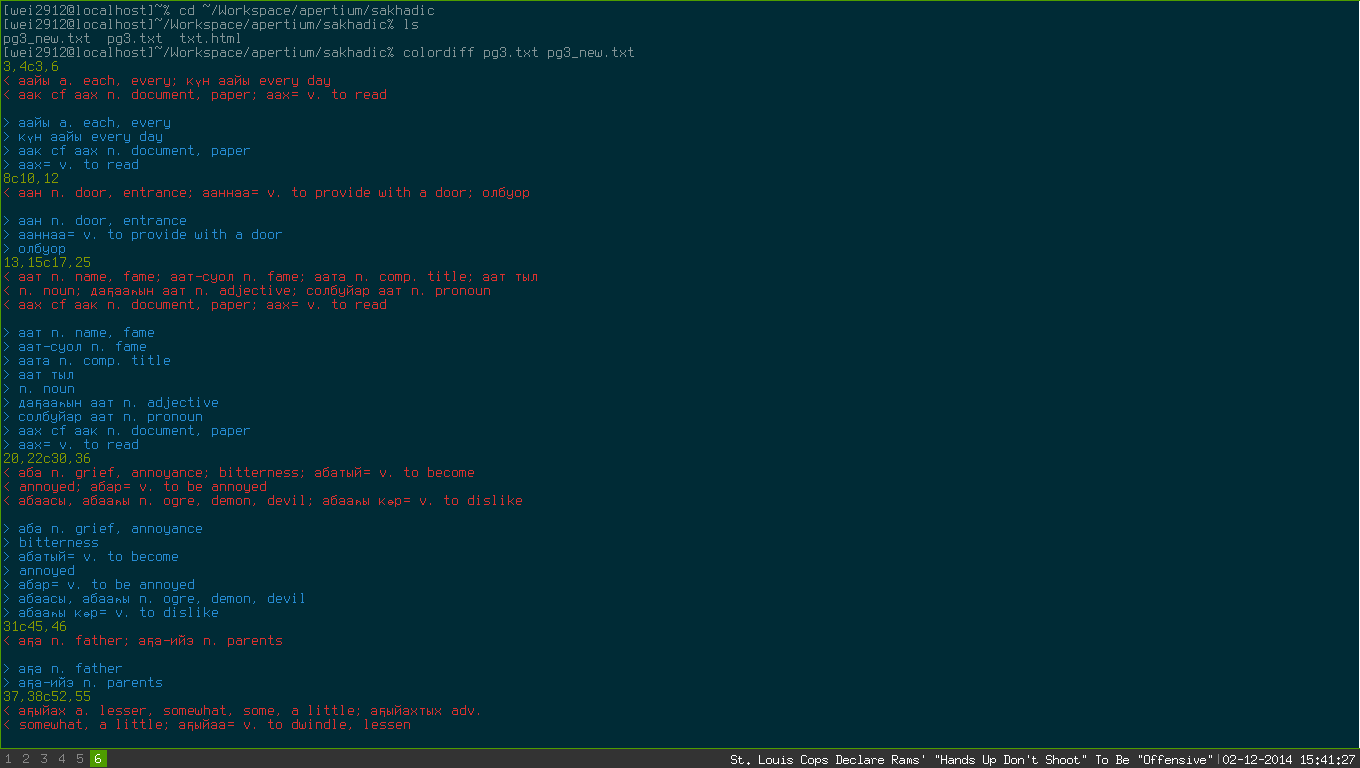Image resolution: width=1360 pixels, height=768 pixels.
Task: Click red line 'grief, annoyance; bitterness'
Action: click(239, 473)
